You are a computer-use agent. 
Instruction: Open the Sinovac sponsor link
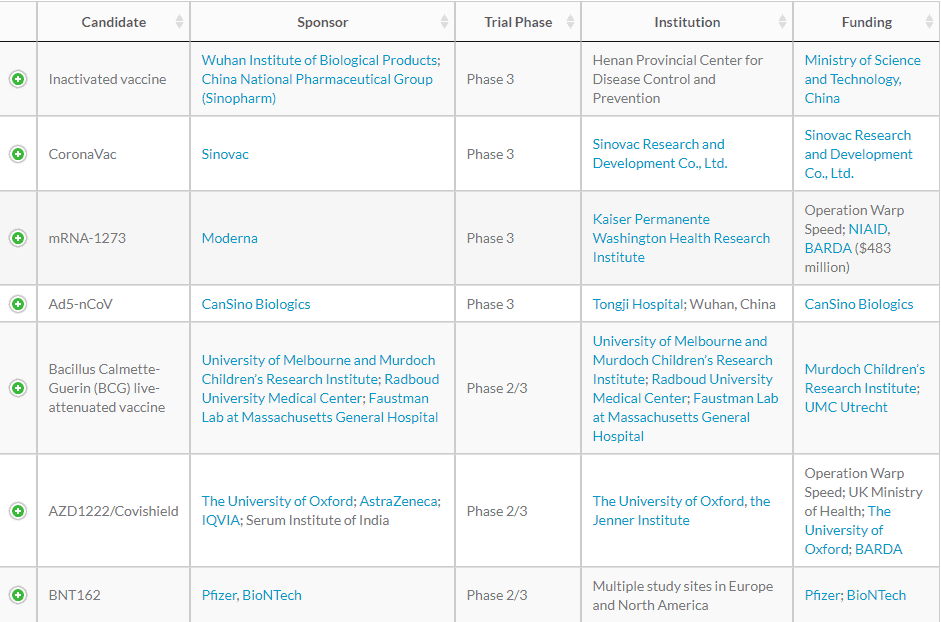tap(225, 154)
